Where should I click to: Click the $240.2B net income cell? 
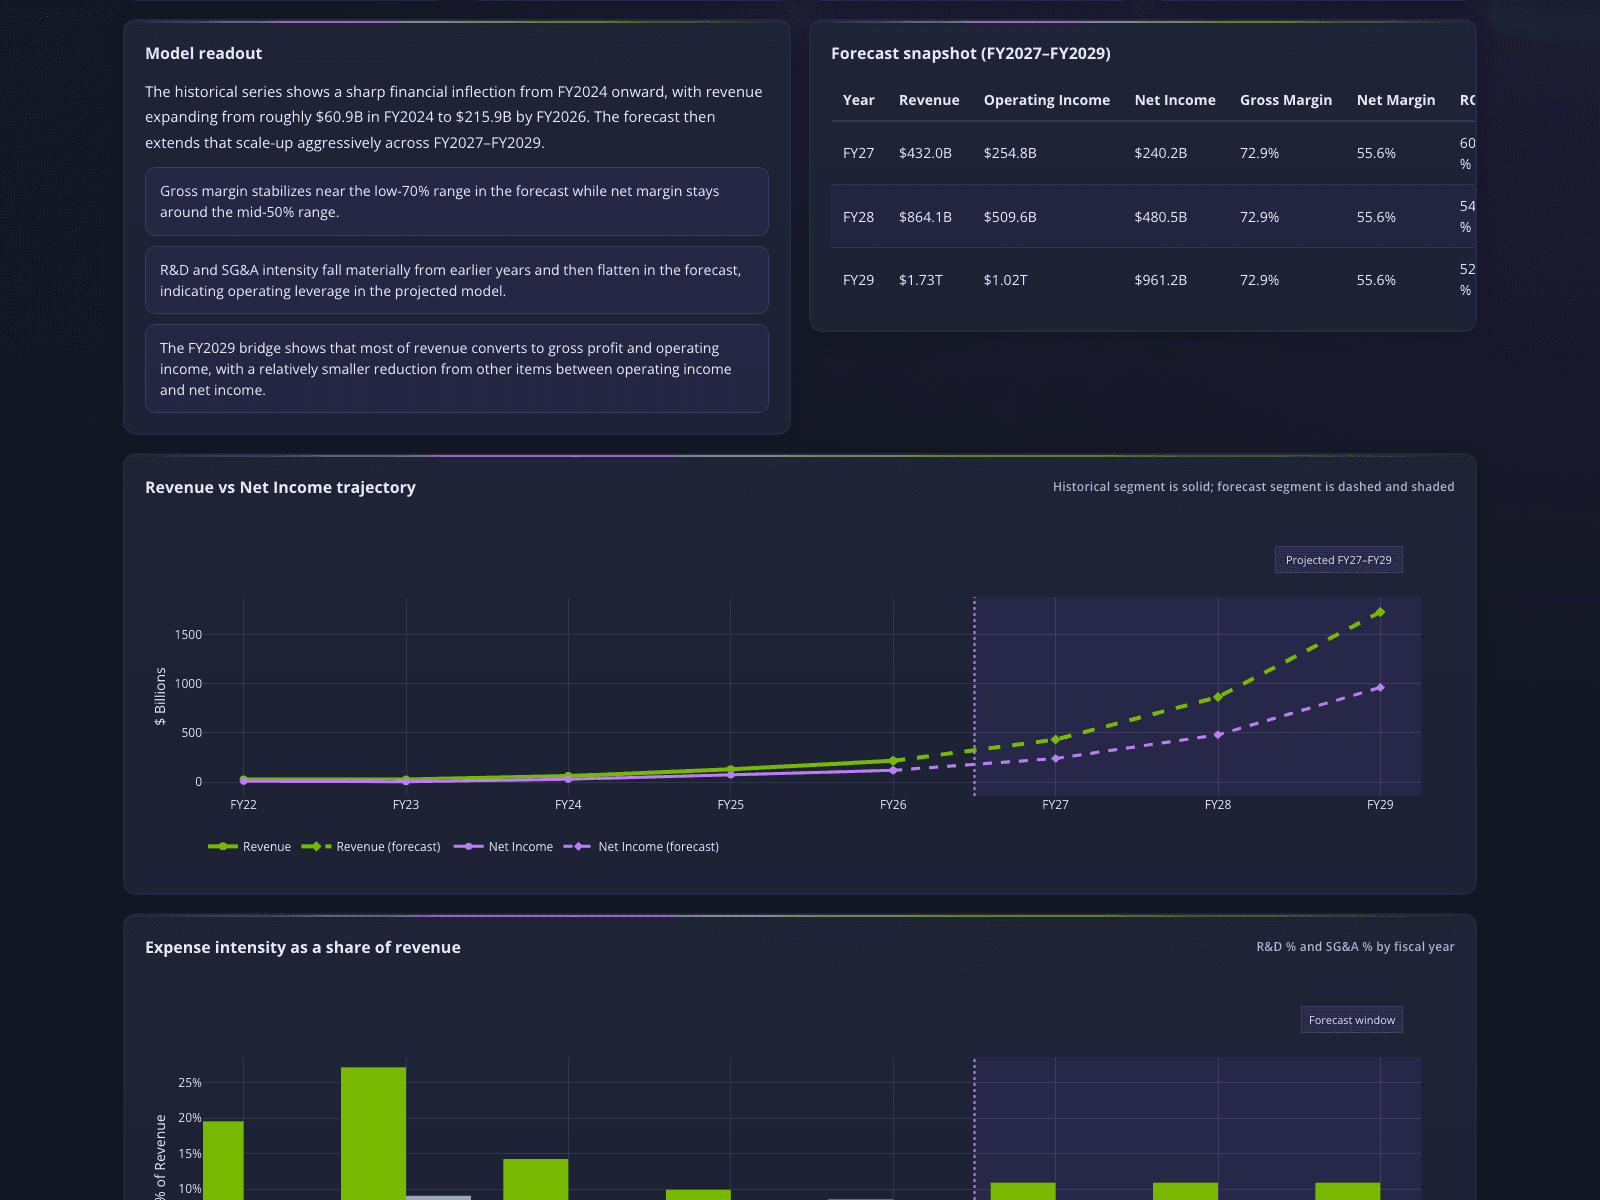[1161, 153]
